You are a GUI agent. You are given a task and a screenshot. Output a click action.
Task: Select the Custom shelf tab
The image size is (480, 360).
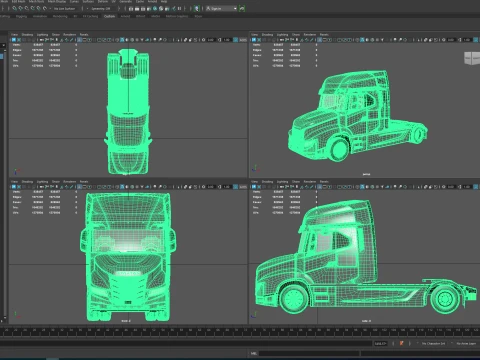coord(109,16)
